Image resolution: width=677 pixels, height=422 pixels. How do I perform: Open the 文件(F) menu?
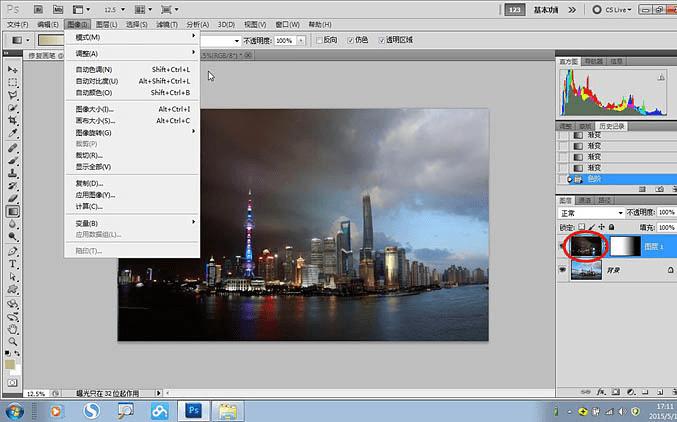click(18, 25)
